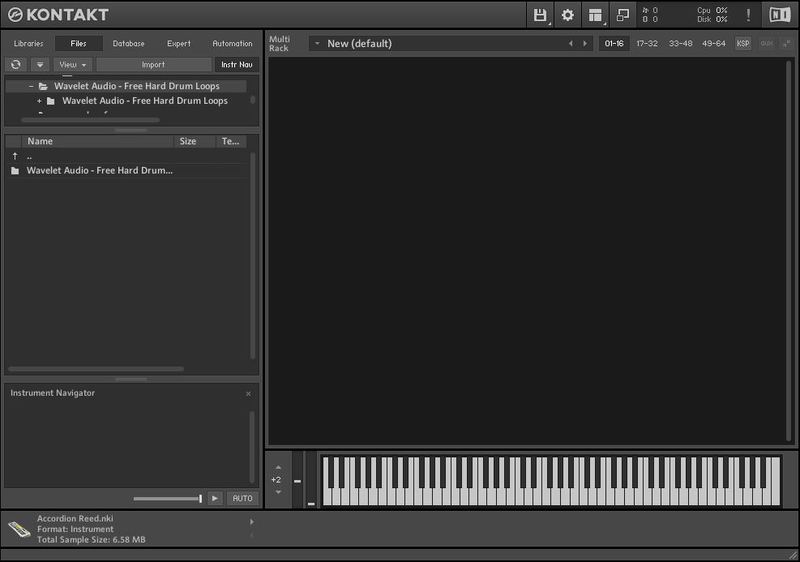800x562 pixels.
Task: Click the minimize rack view icon
Action: (x=623, y=15)
